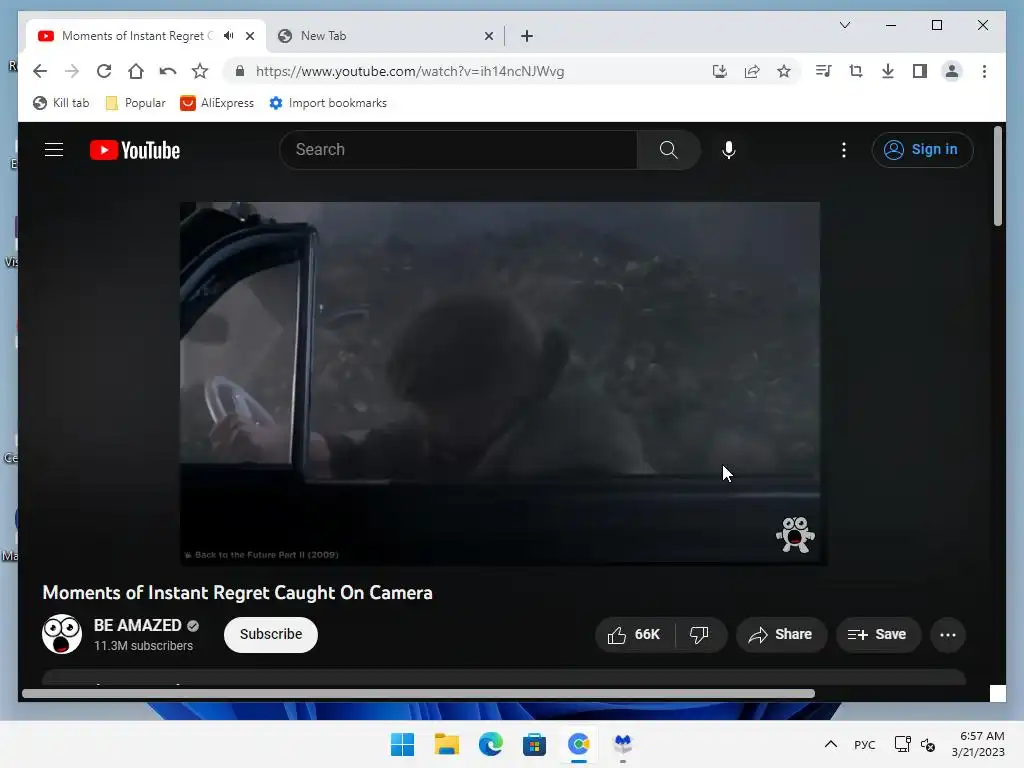Click the video title text
Viewport: 1024px width, 768px height.
pyautogui.click(x=237, y=593)
